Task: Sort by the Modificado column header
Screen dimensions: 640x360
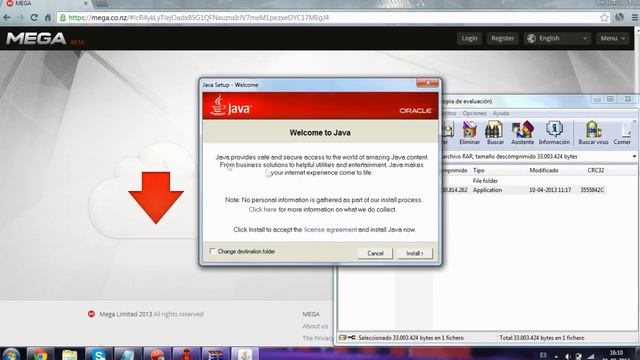Action: [x=544, y=170]
